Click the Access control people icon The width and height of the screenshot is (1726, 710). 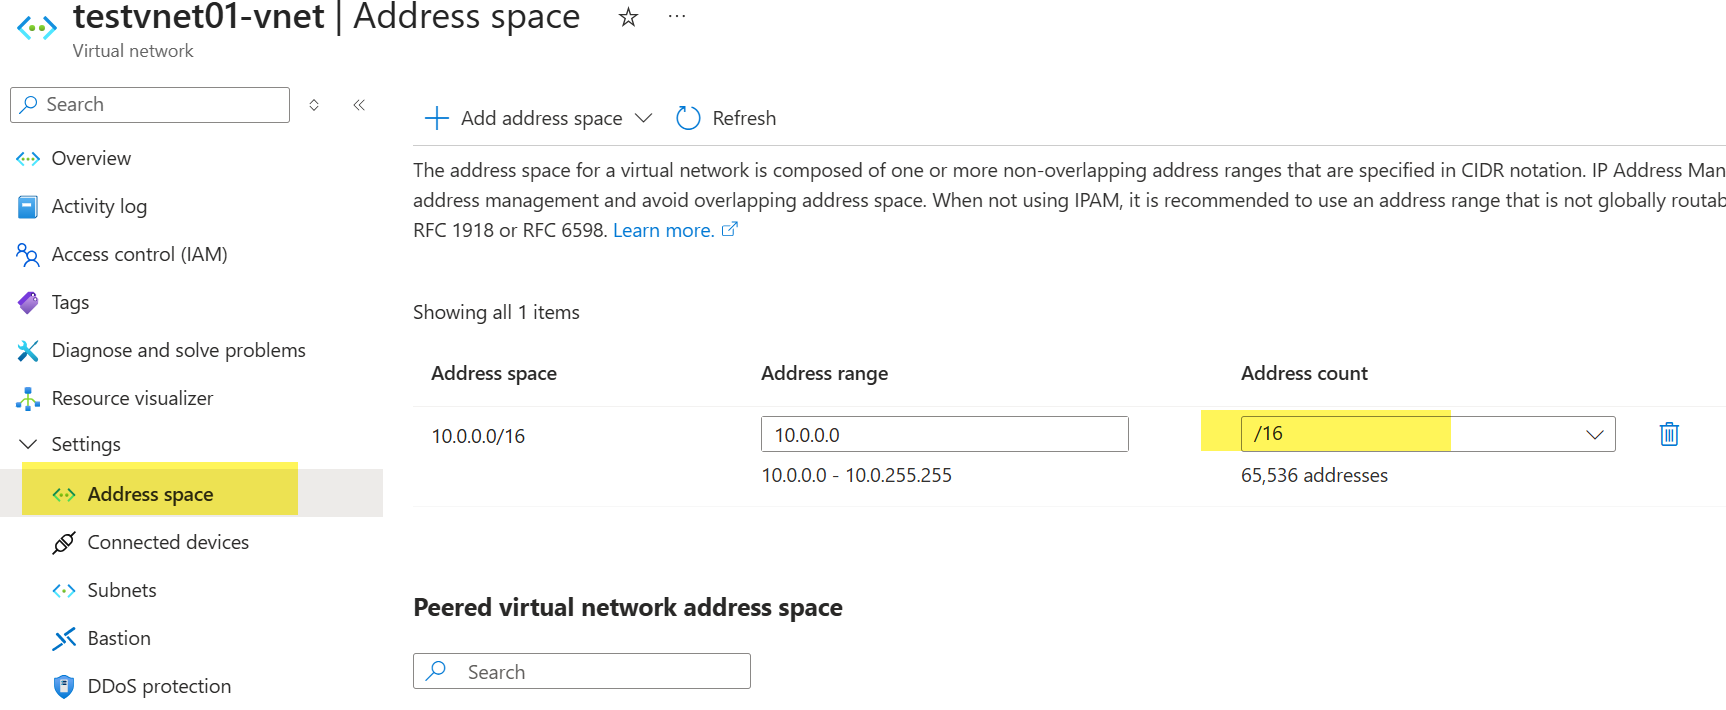(28, 255)
